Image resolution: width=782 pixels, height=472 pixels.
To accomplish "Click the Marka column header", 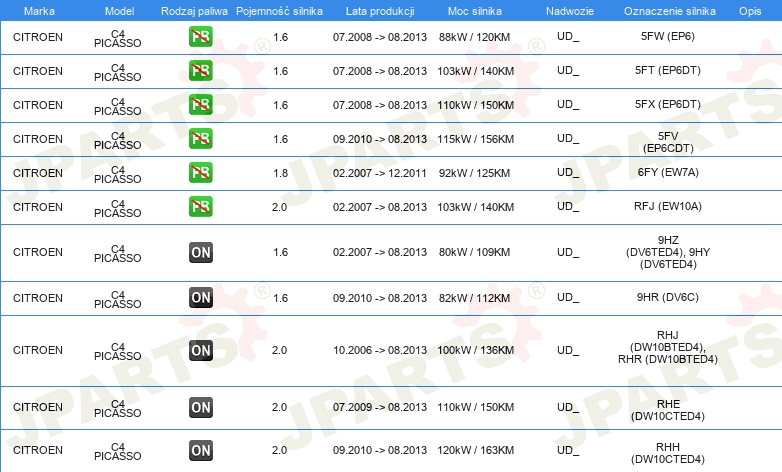I will [x=39, y=11].
